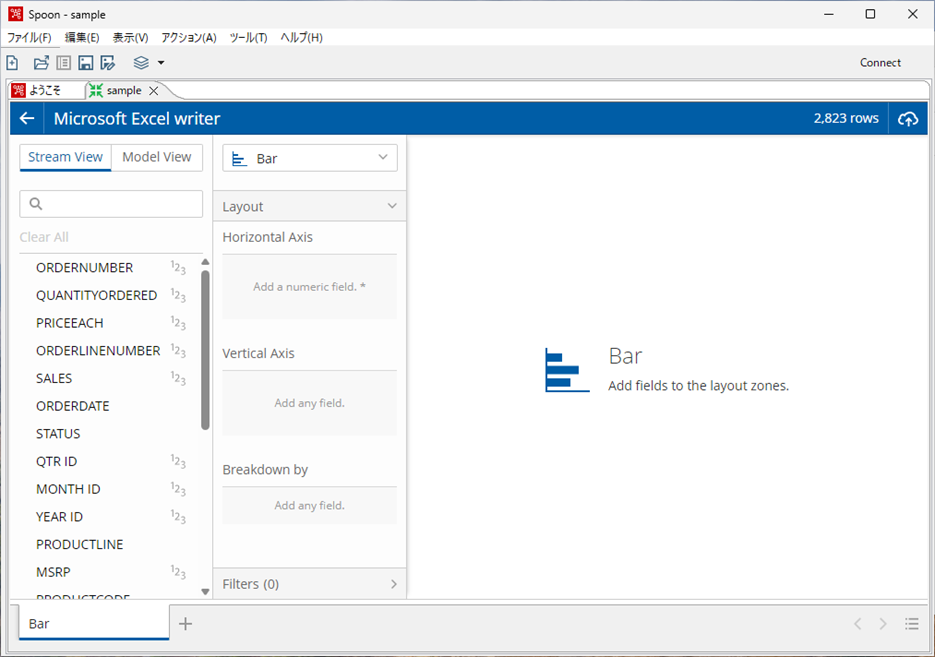Click the 2,823 rows label
Screen dimensions: 935x657
point(846,118)
